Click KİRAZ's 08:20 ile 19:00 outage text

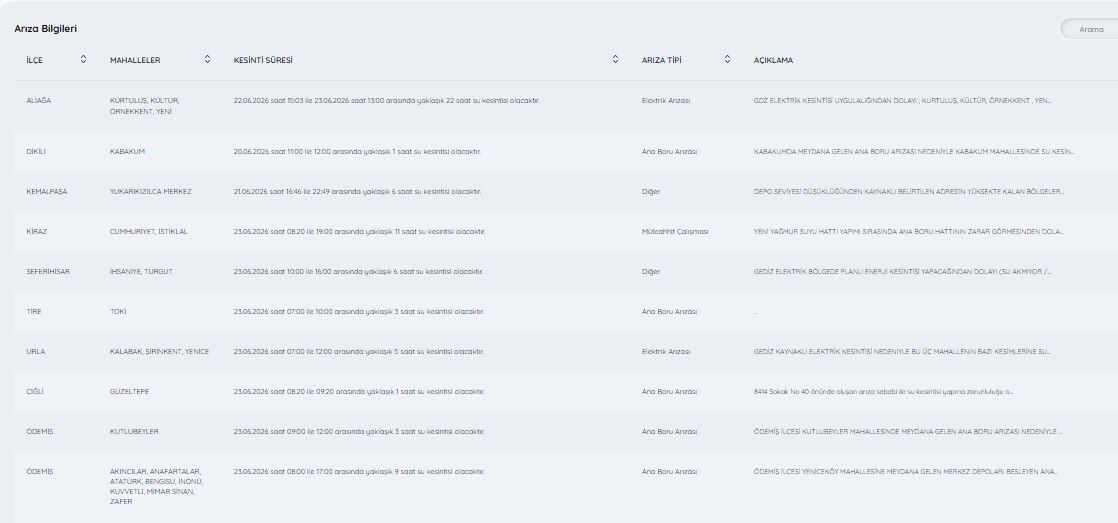coord(359,232)
